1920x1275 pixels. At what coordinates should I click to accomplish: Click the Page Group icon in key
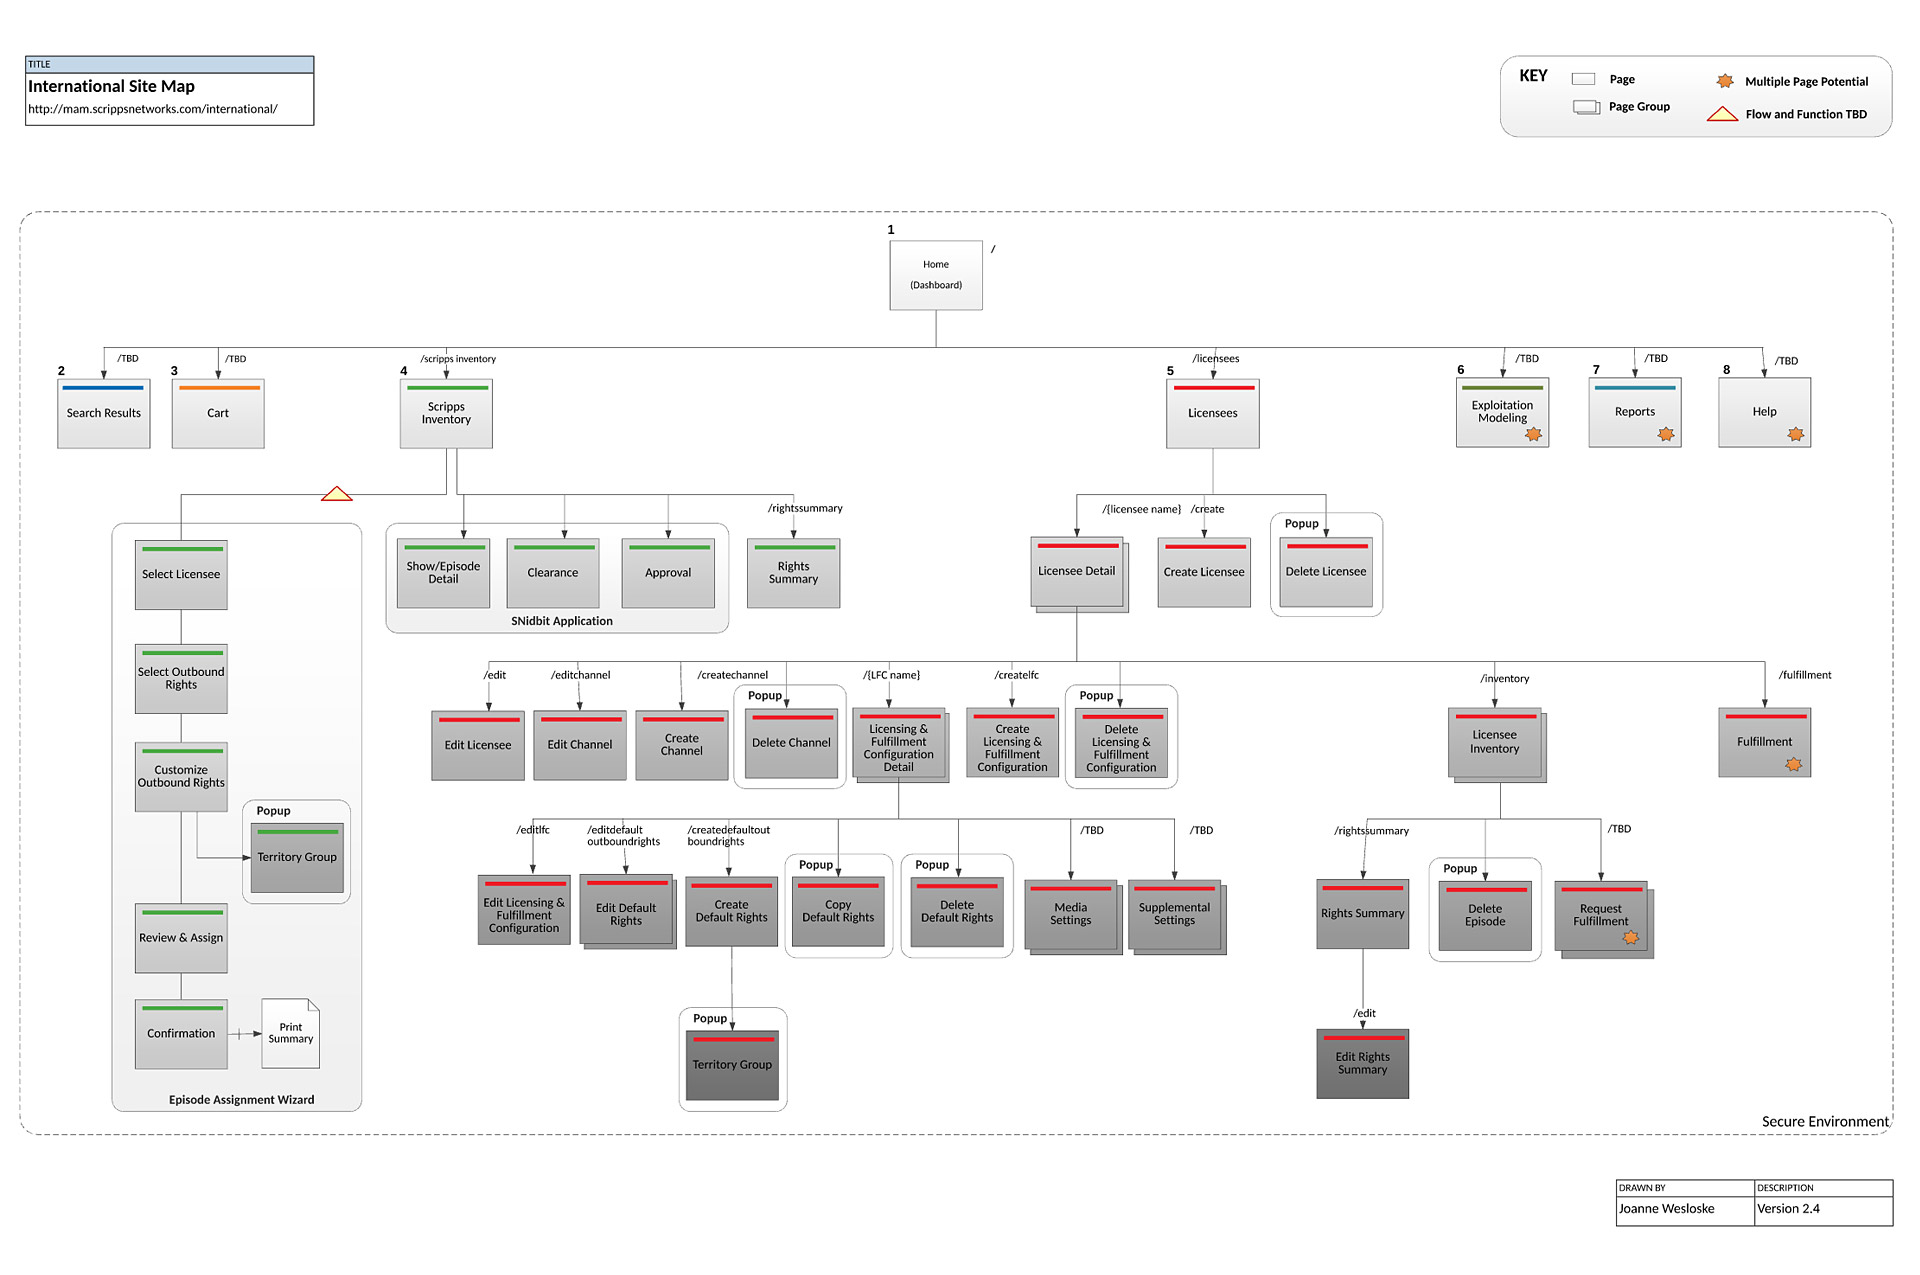(1585, 107)
